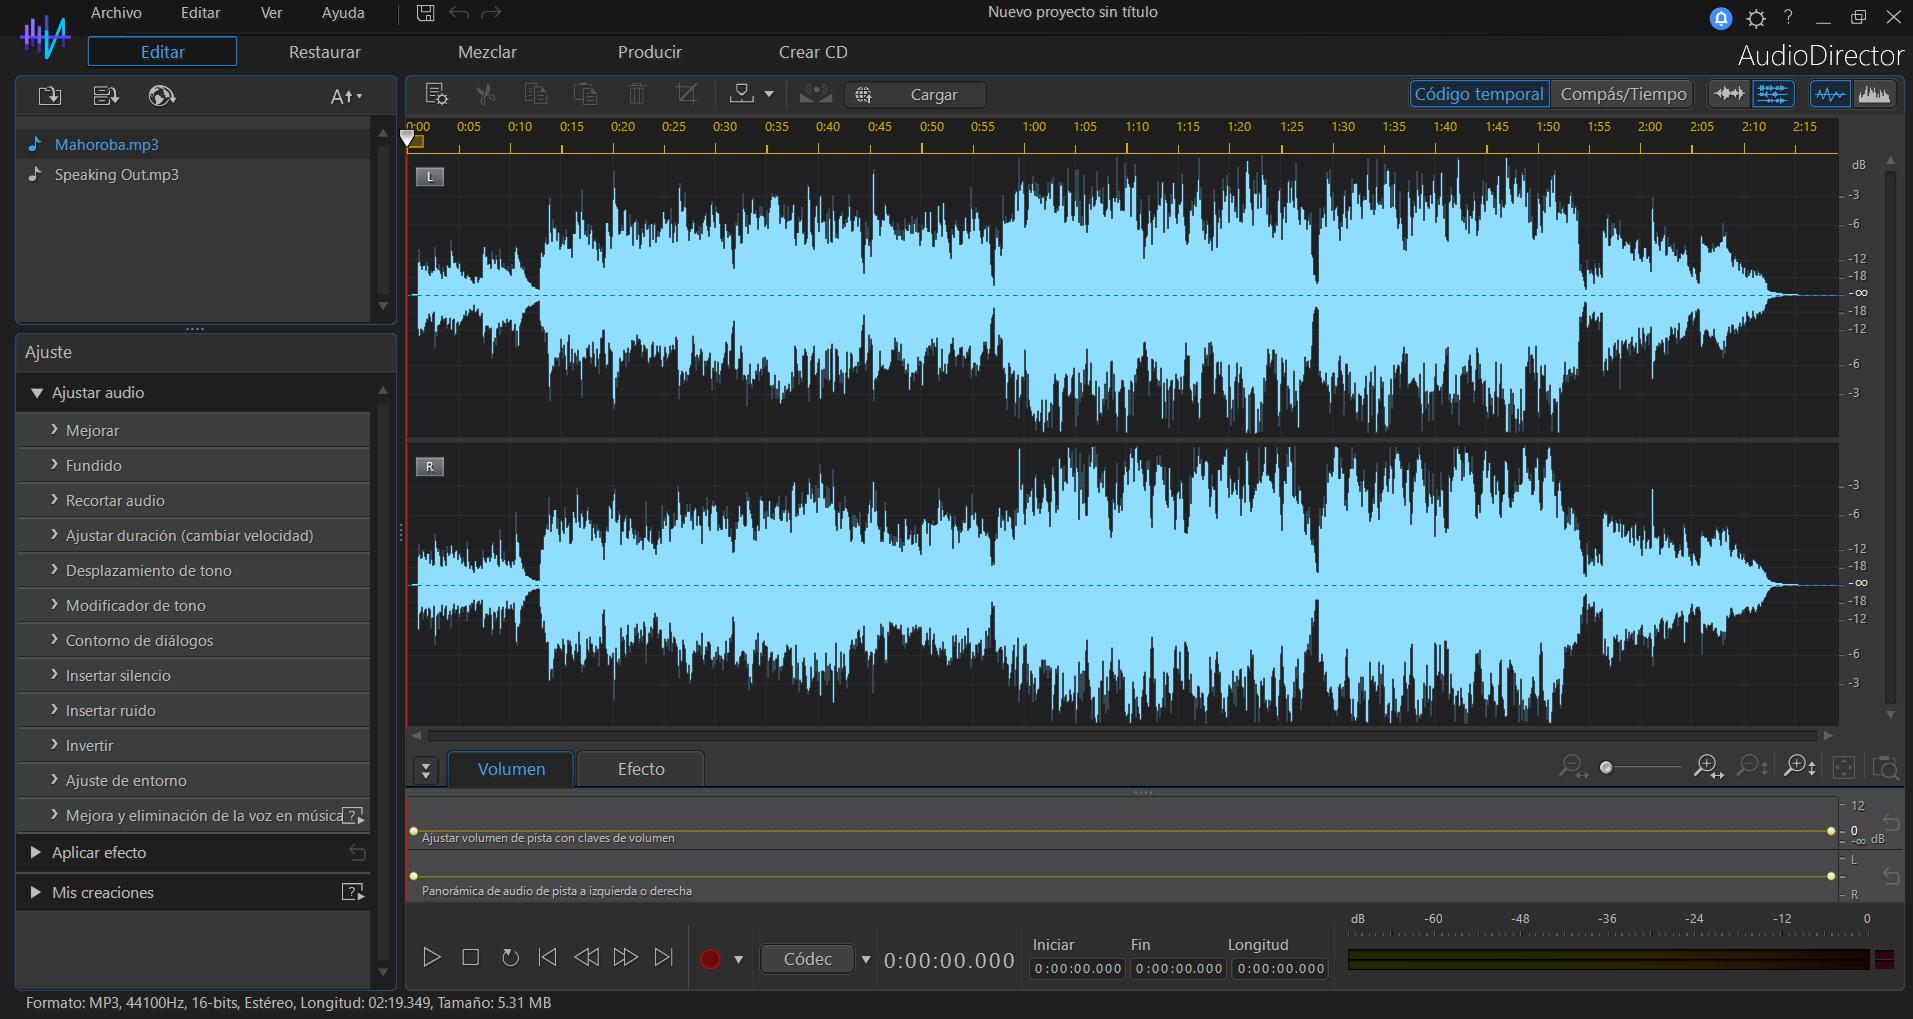The width and height of the screenshot is (1913, 1019).
Task: Expand the Aplicar efecto section
Action: point(36,852)
